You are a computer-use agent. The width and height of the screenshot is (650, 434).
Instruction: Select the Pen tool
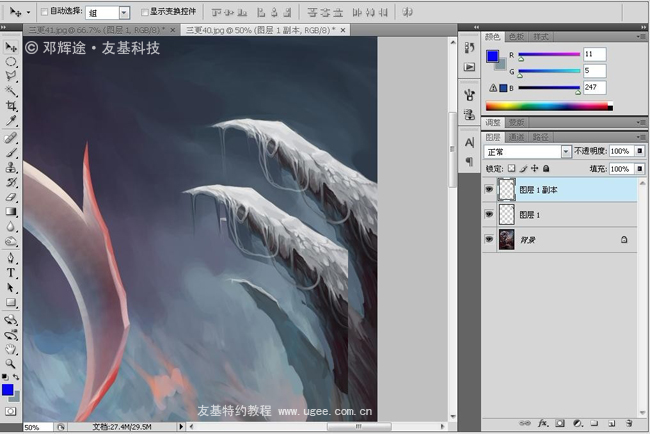click(x=11, y=258)
